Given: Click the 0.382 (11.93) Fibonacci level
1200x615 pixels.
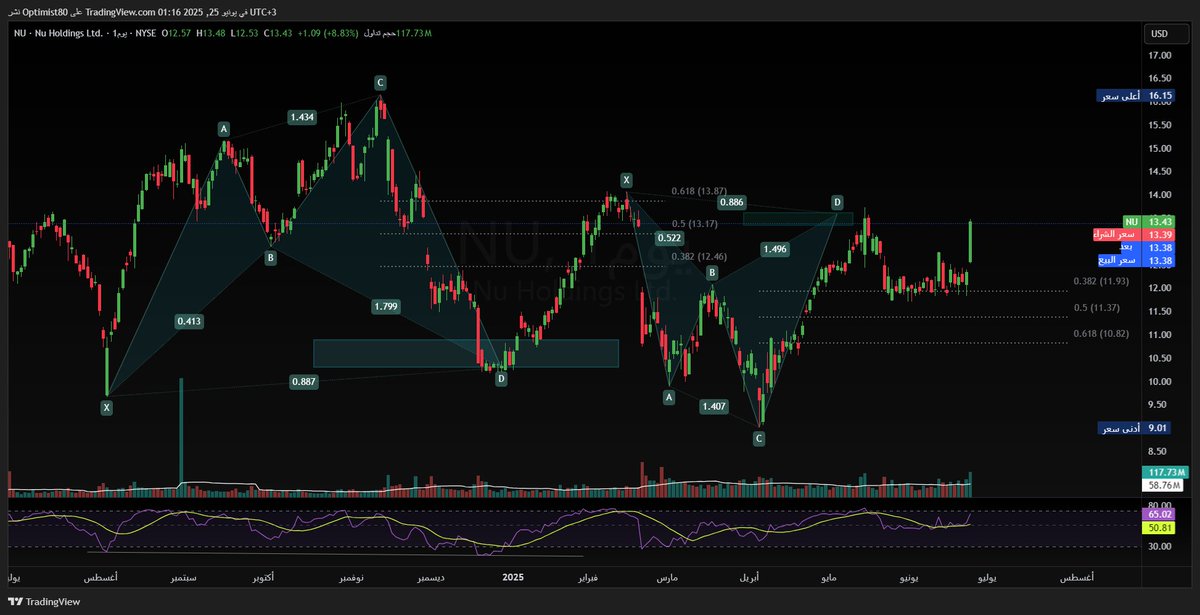Looking at the screenshot, I should (1100, 281).
